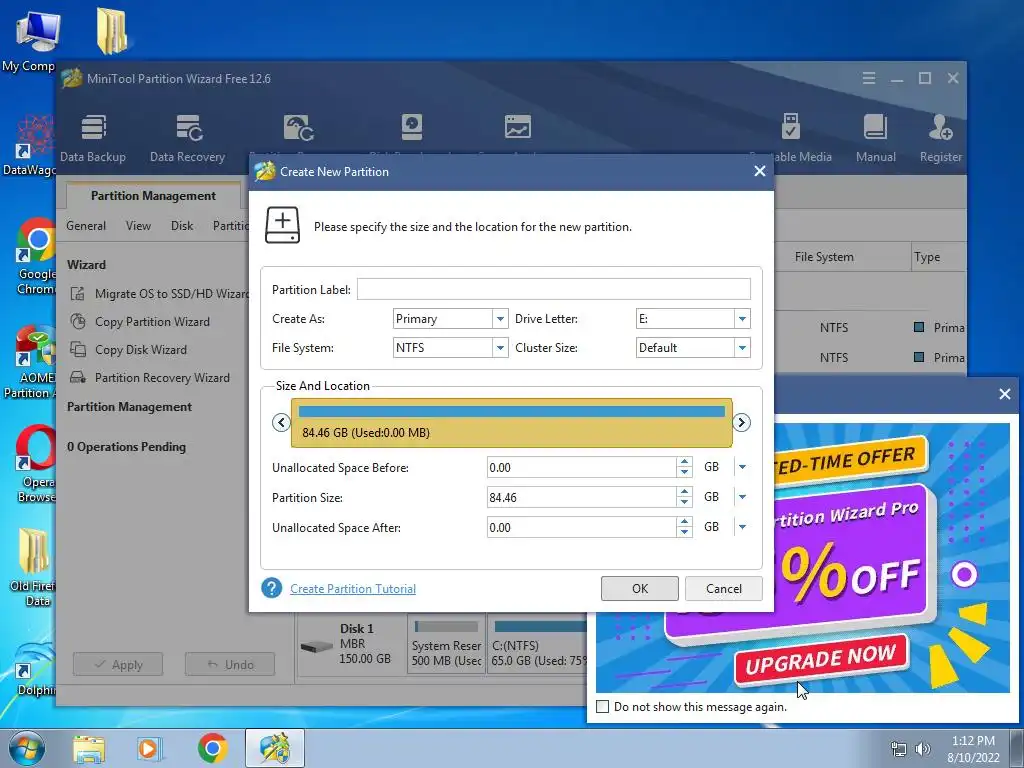The width and height of the screenshot is (1024, 768).
Task: Open the MiniTool hamburger menu icon
Action: [869, 78]
